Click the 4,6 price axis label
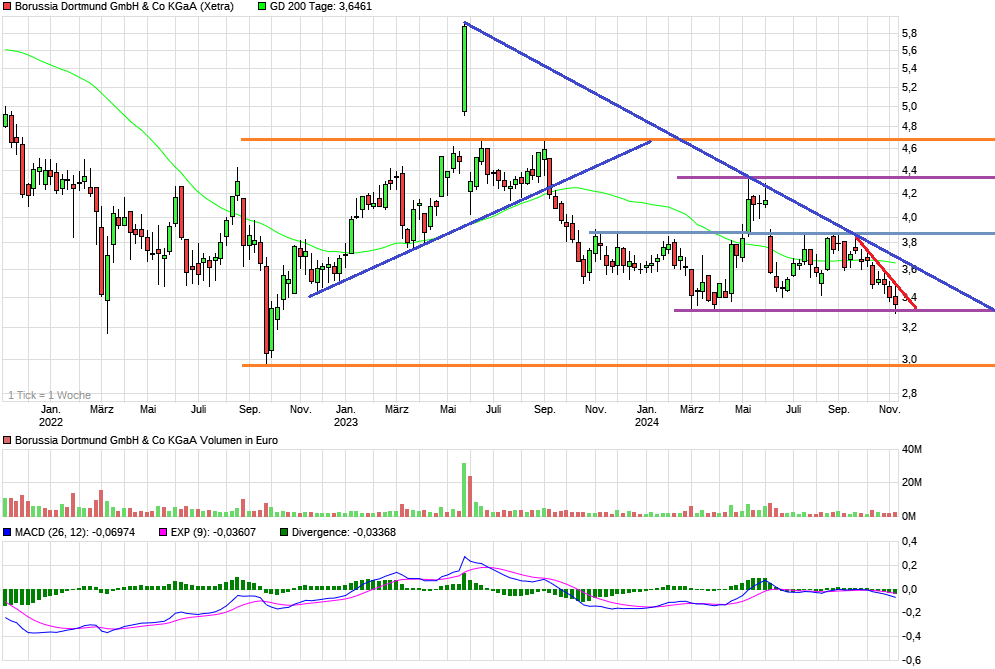This screenshot has height=669, width=995. point(909,149)
